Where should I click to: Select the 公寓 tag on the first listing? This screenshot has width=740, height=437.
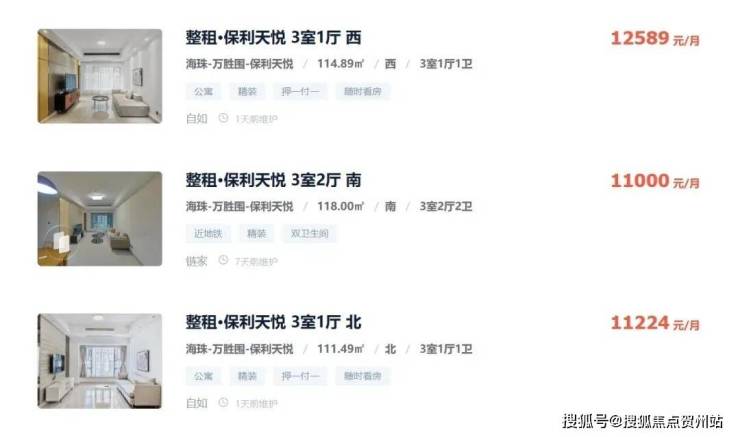tap(203, 92)
